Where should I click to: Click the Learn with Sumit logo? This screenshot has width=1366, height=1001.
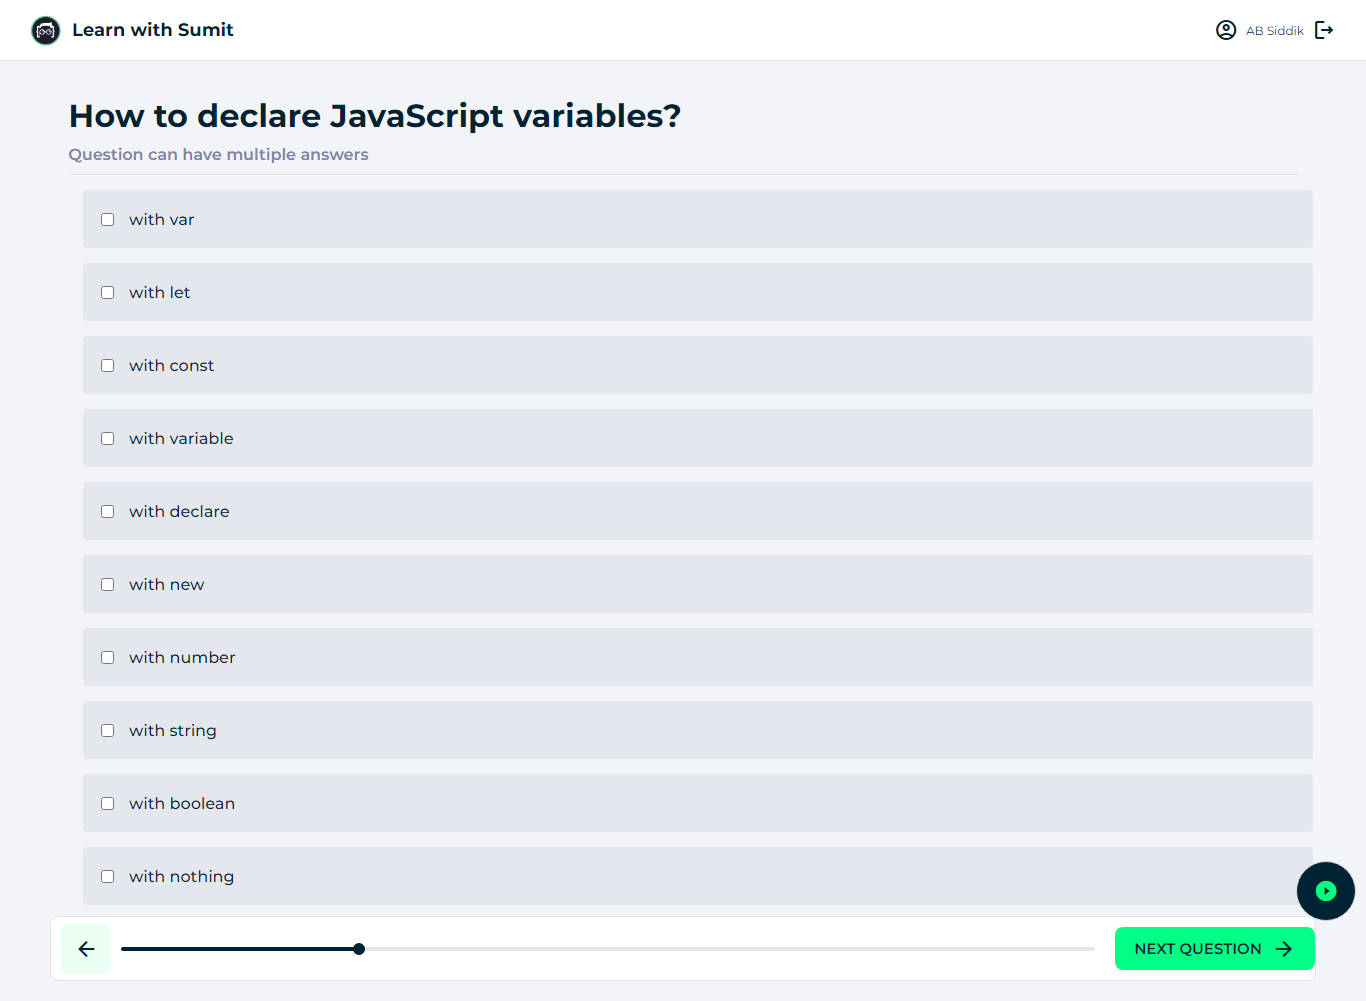tap(45, 30)
